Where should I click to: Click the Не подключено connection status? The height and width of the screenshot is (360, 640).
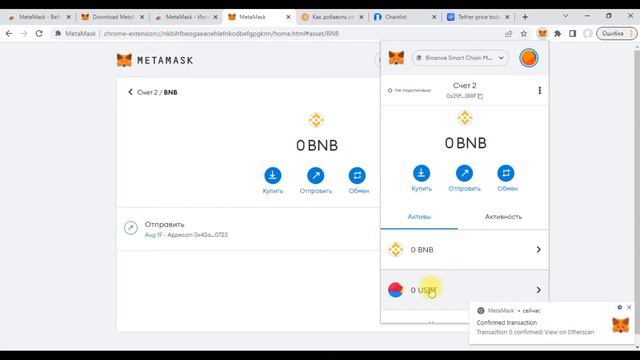409,90
